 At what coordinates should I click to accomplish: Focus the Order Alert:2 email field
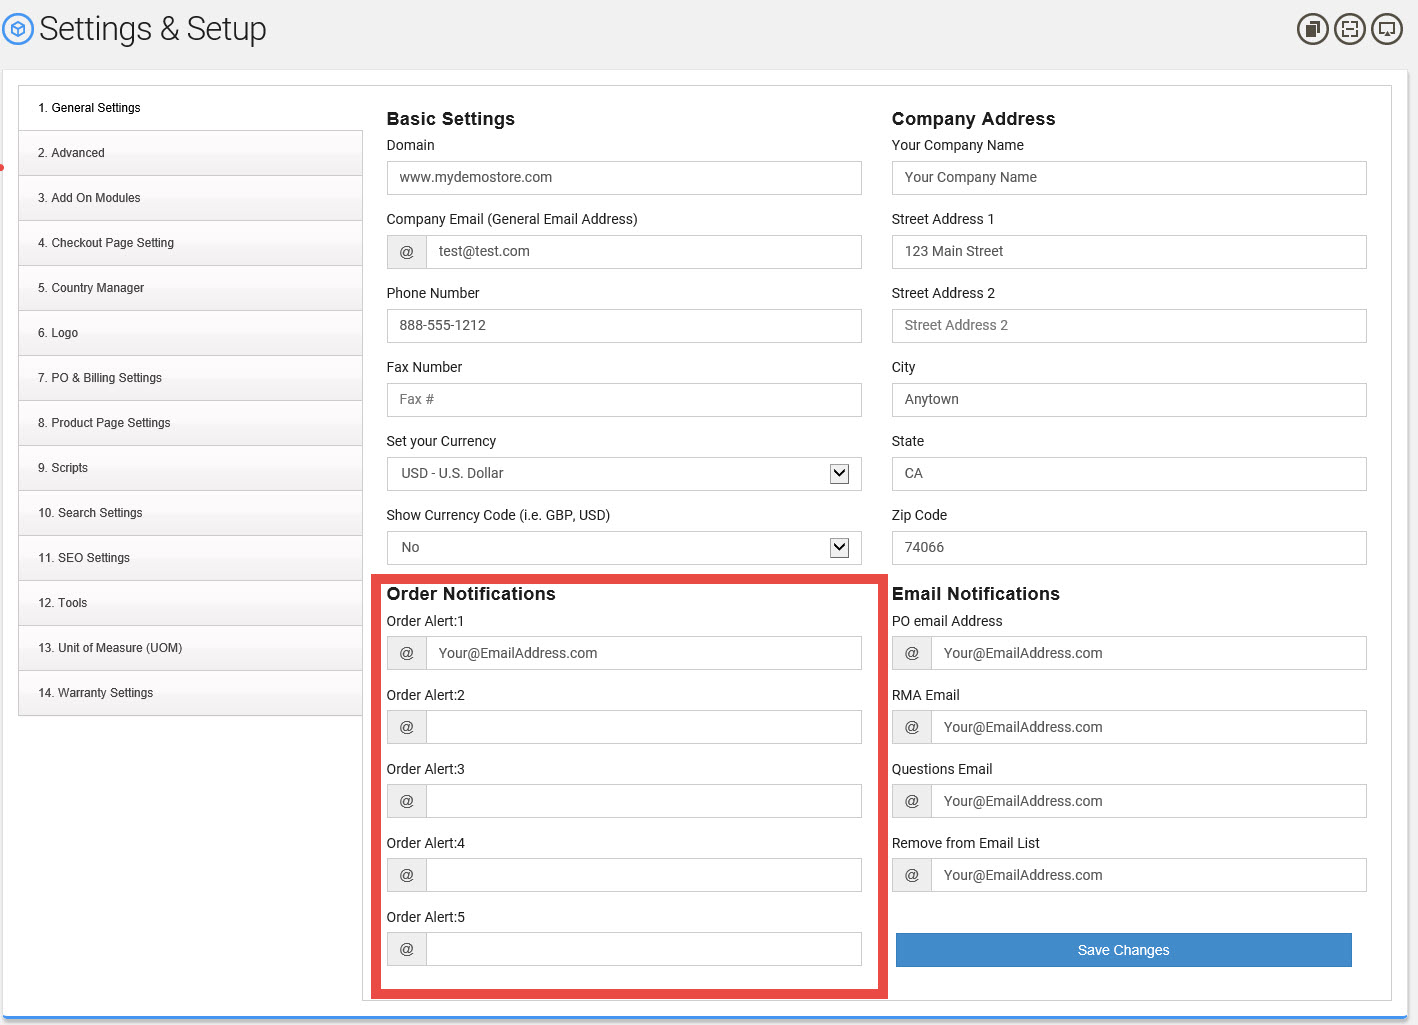pos(643,727)
